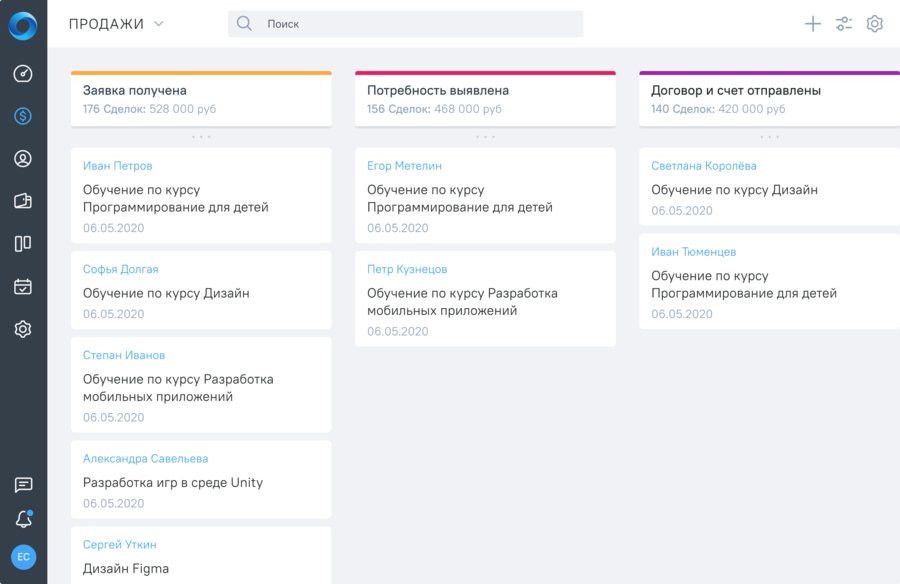Show notifications via the bell icon
The width and height of the screenshot is (900, 584).
coord(24,519)
